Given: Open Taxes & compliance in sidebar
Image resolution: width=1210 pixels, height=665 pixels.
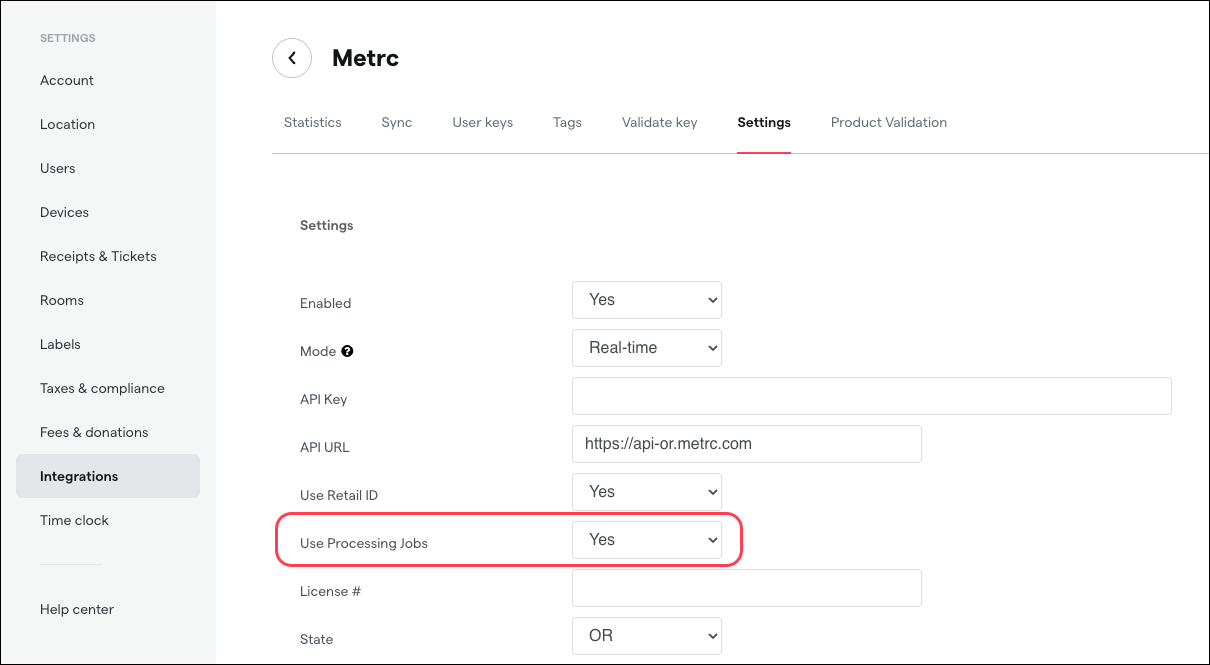Looking at the screenshot, I should [102, 388].
